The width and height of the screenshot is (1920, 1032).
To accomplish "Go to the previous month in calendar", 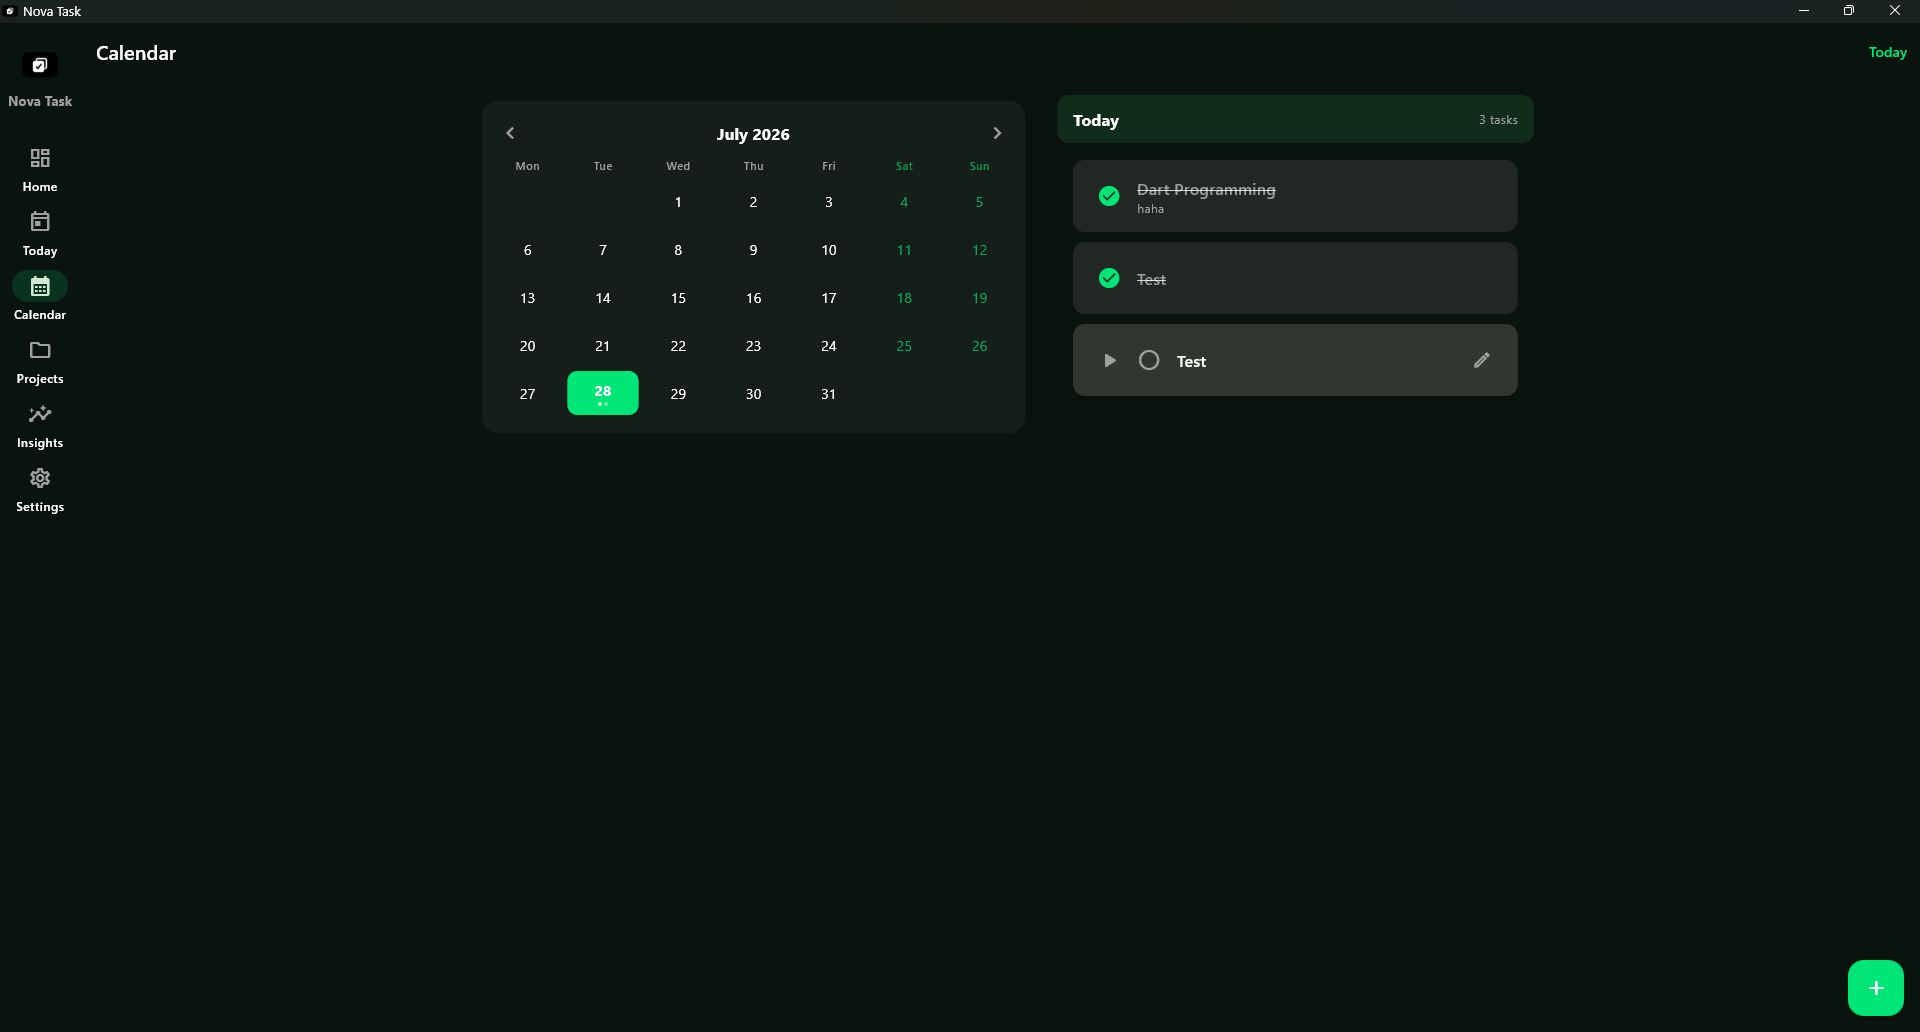I will pyautogui.click(x=510, y=133).
